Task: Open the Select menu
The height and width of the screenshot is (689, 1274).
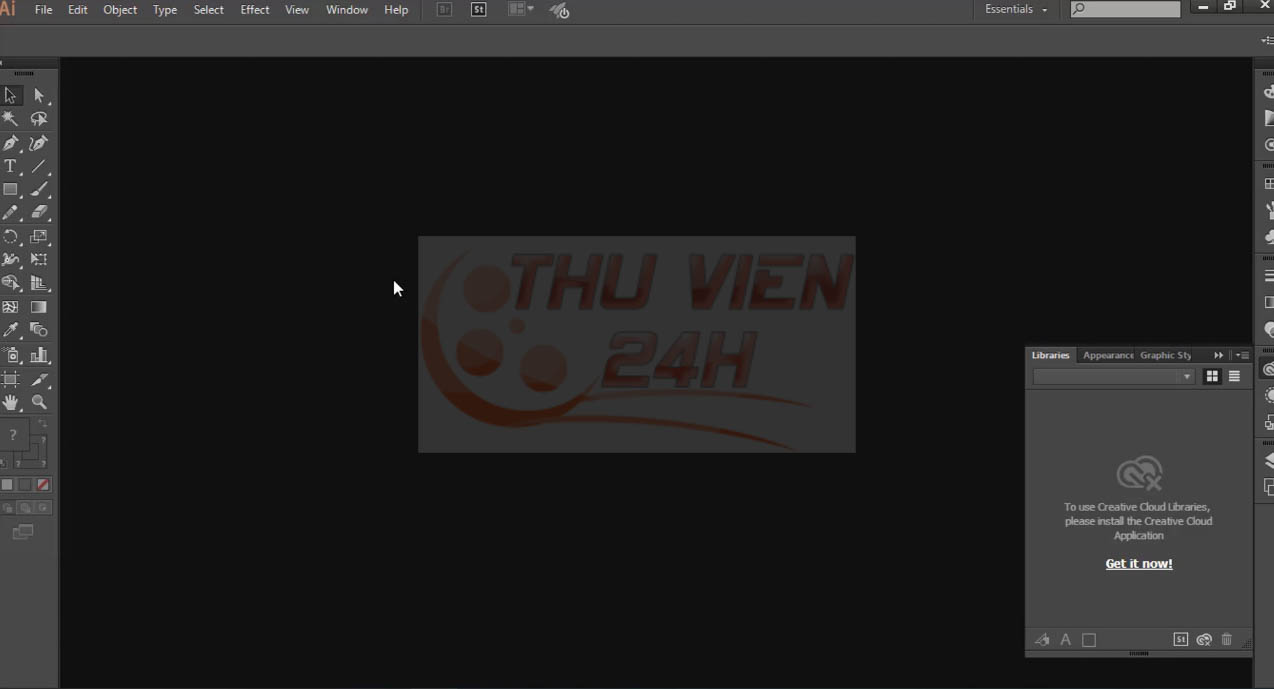Action: tap(209, 10)
